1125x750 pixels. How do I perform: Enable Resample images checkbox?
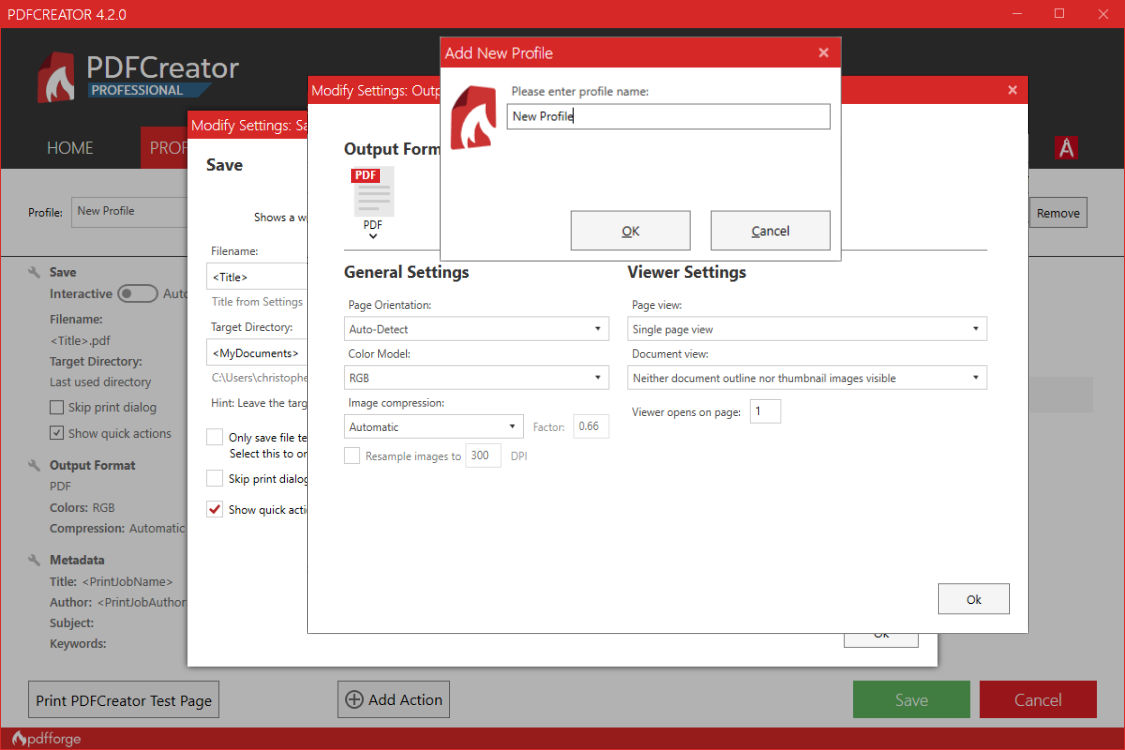352,456
